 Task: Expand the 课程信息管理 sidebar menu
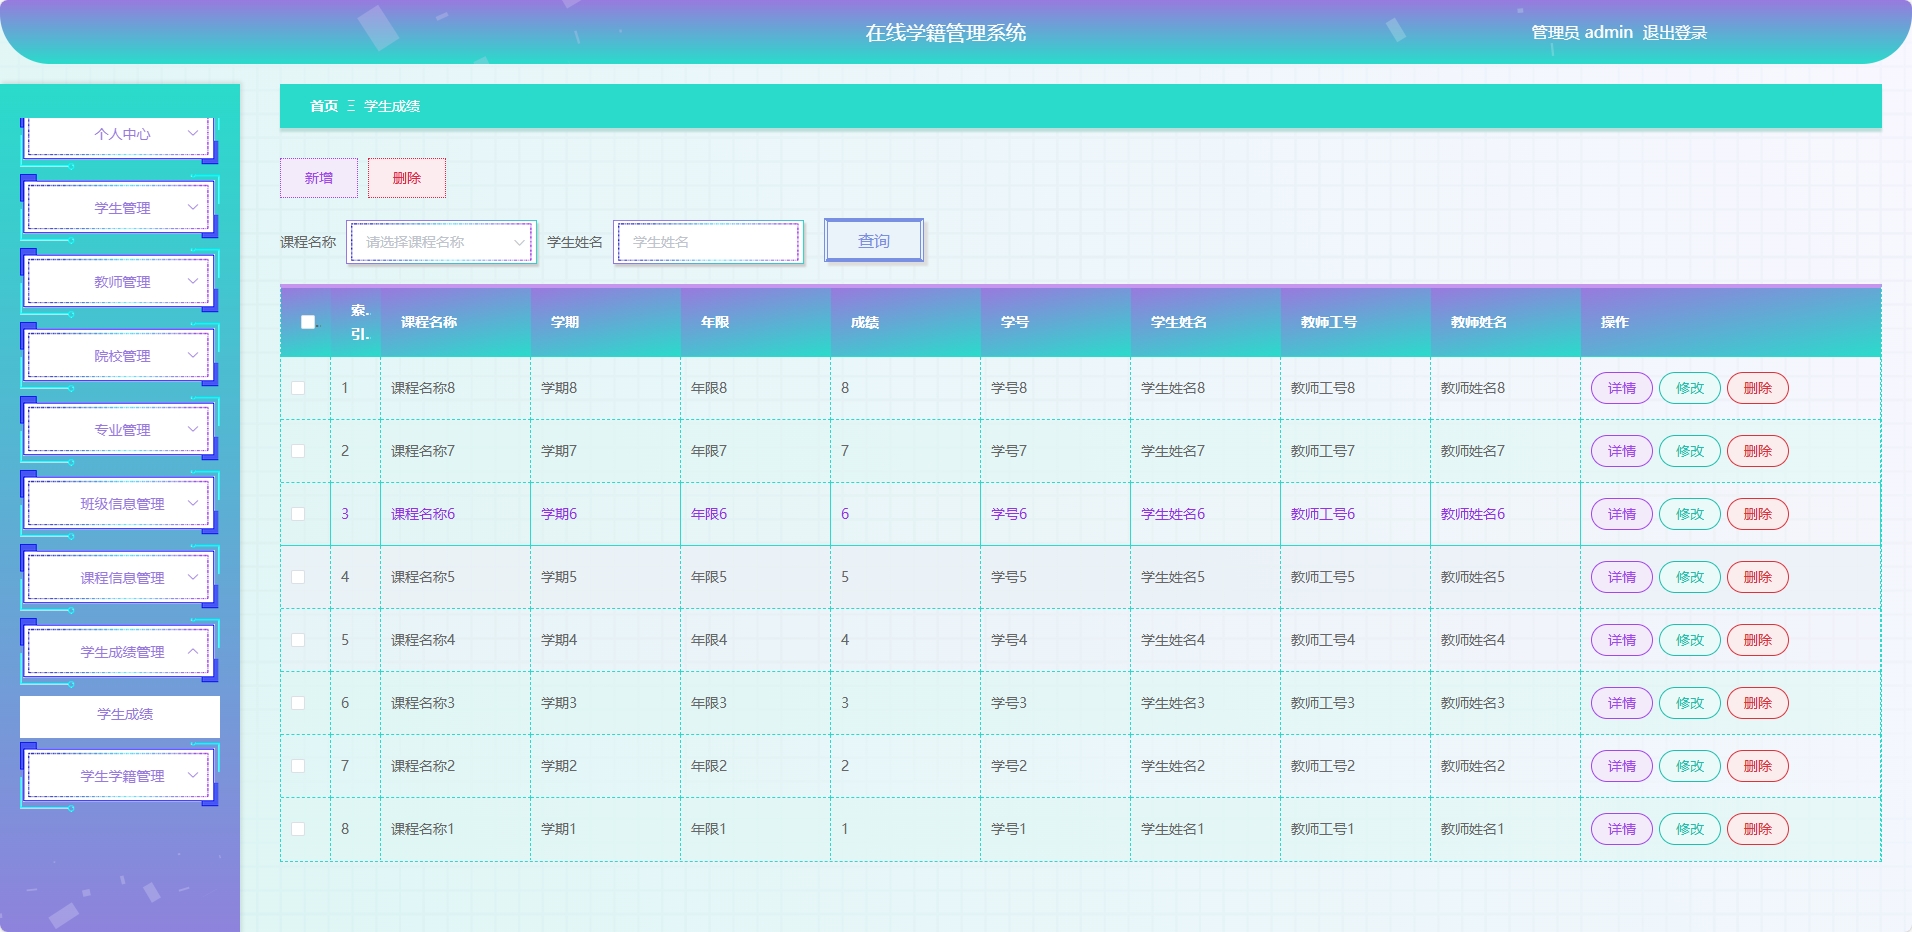pos(120,578)
